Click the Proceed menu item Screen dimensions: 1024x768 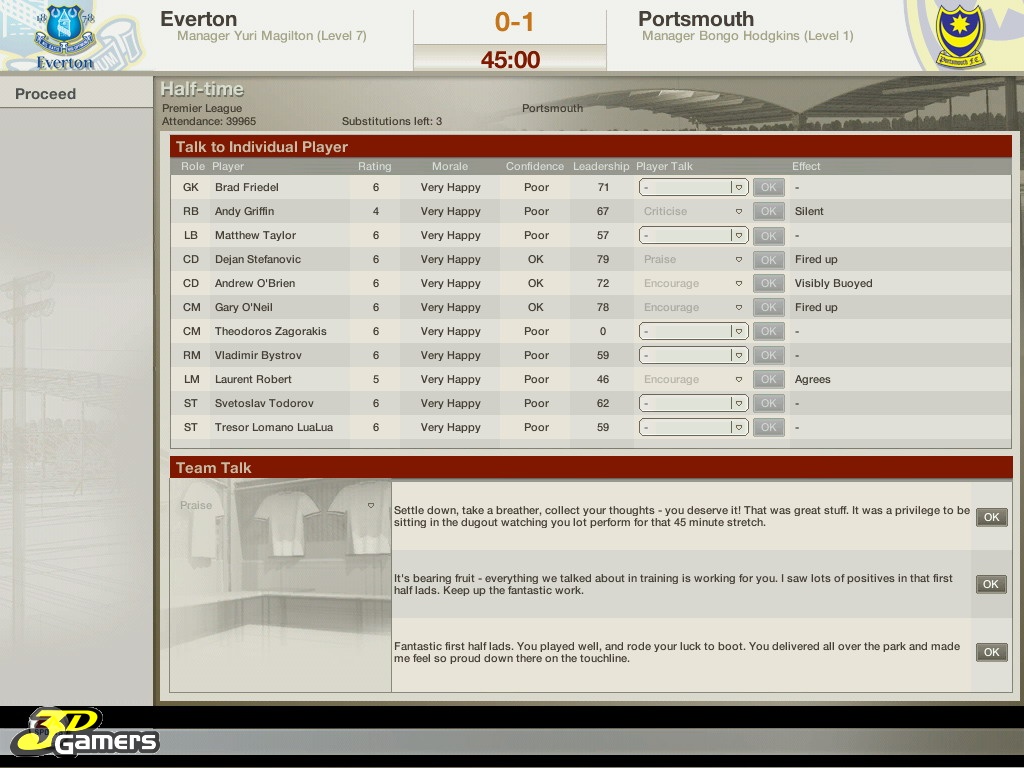pos(46,94)
